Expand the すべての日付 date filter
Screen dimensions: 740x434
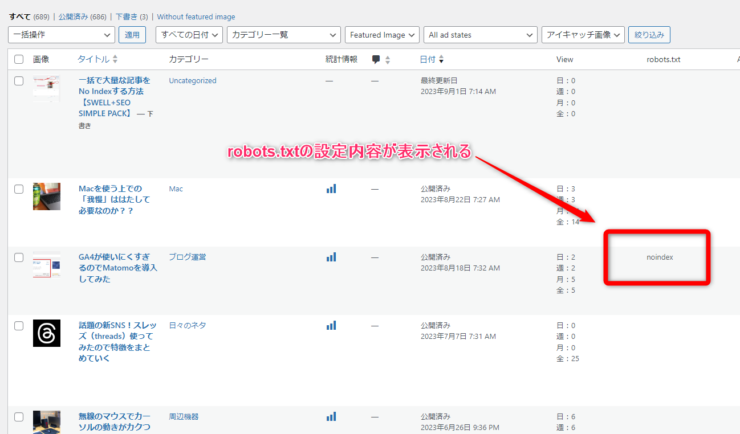click(x=187, y=35)
